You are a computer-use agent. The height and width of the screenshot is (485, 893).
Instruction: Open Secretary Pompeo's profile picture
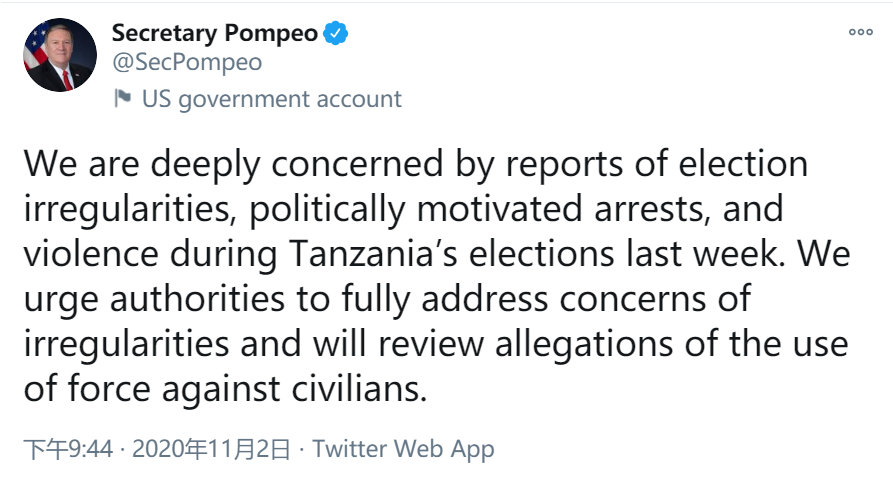(x=59, y=56)
